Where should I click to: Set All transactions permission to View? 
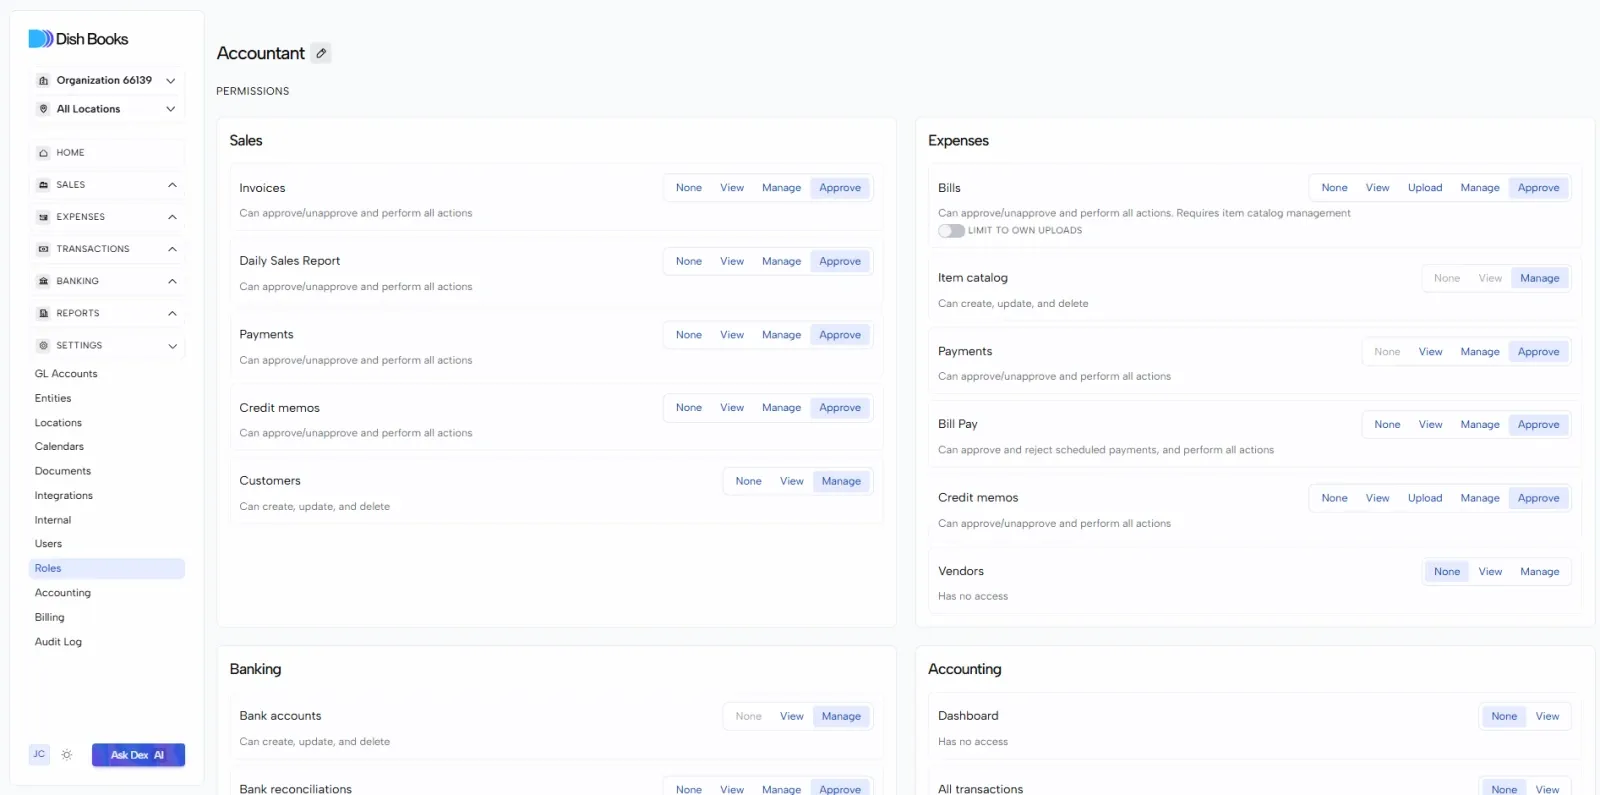click(1547, 789)
